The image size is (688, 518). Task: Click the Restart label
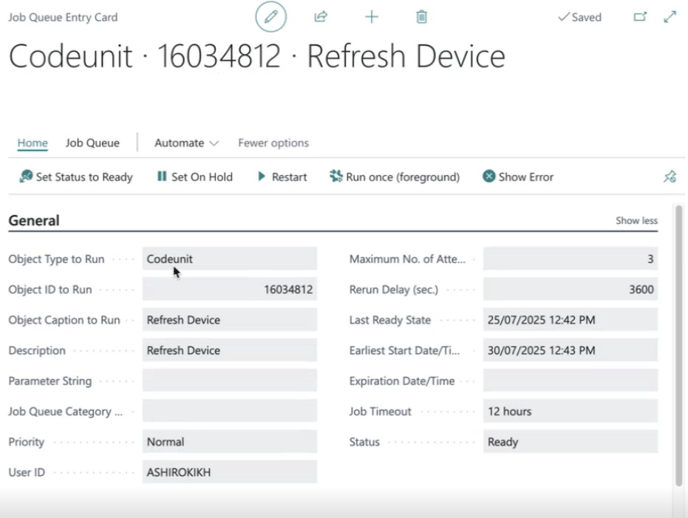[x=289, y=177]
